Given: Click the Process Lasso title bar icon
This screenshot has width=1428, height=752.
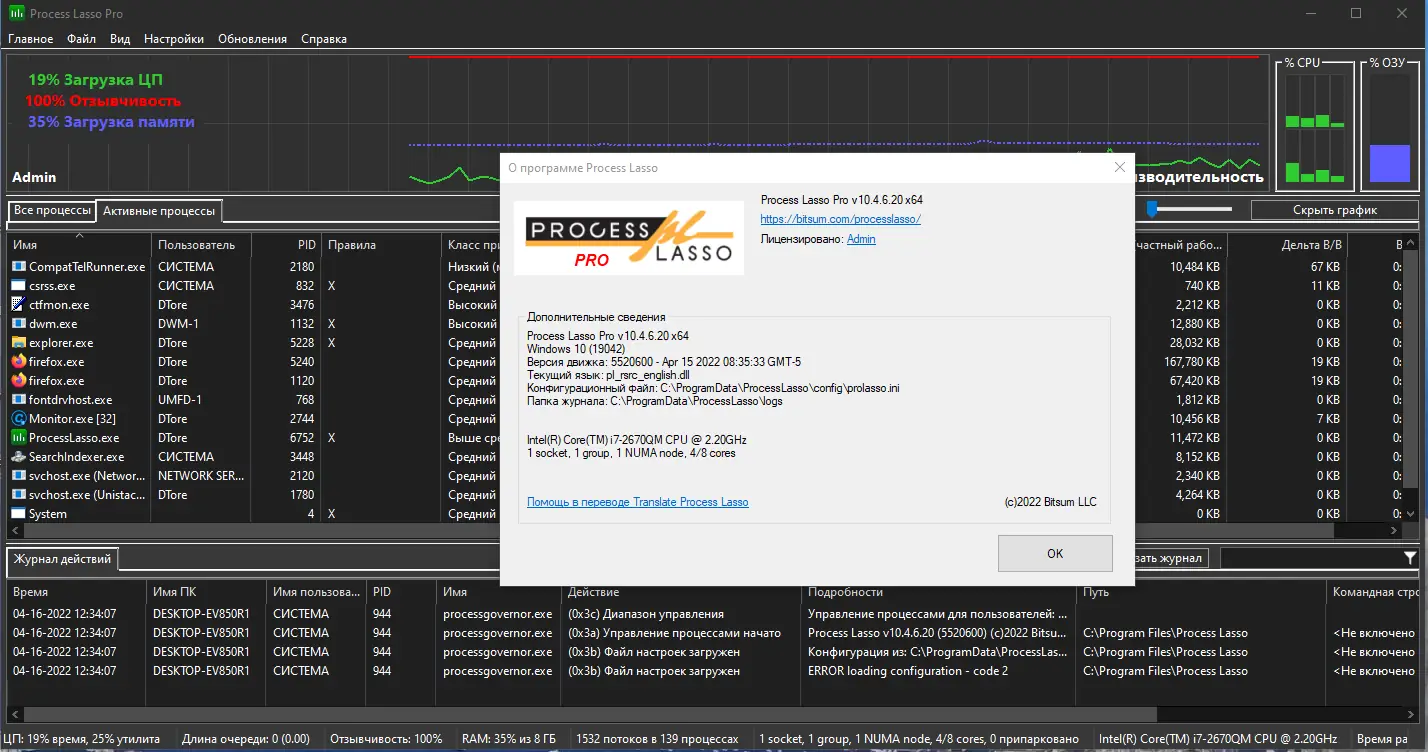Looking at the screenshot, I should pos(16,13).
